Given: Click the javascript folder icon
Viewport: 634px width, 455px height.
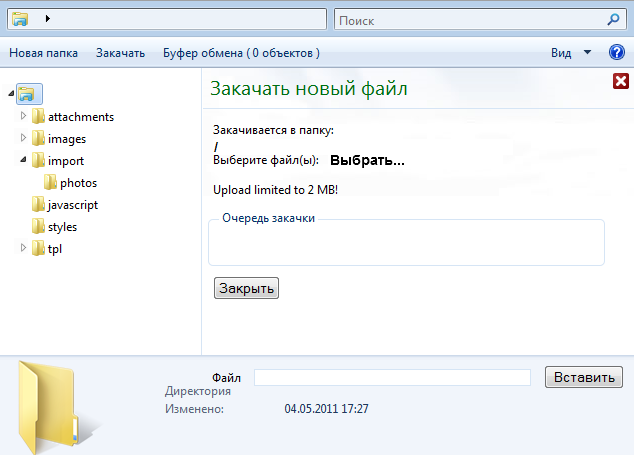Looking at the screenshot, I should (38, 204).
